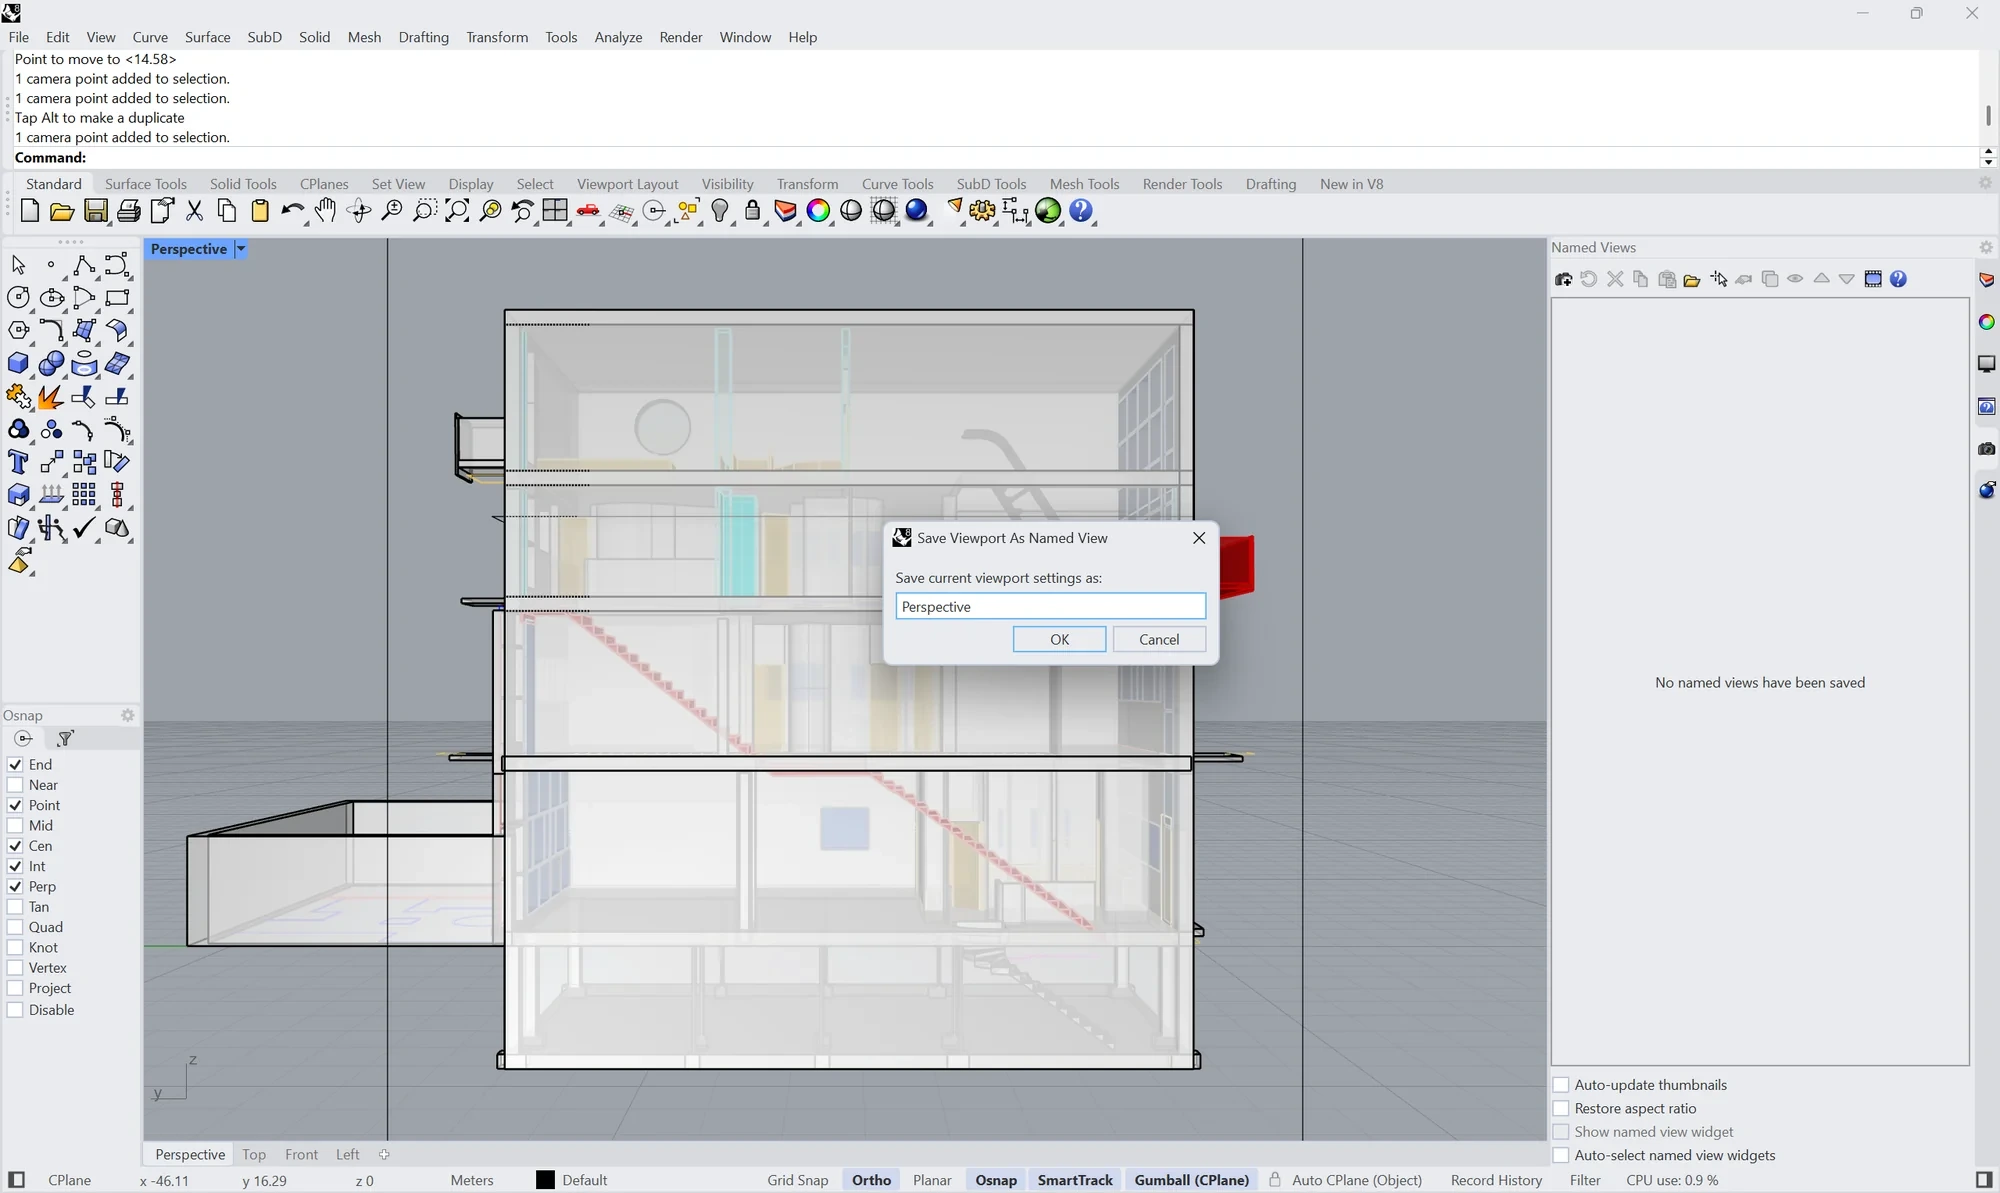Select the Box solid tool in sidebar
2000x1193 pixels.
18,364
